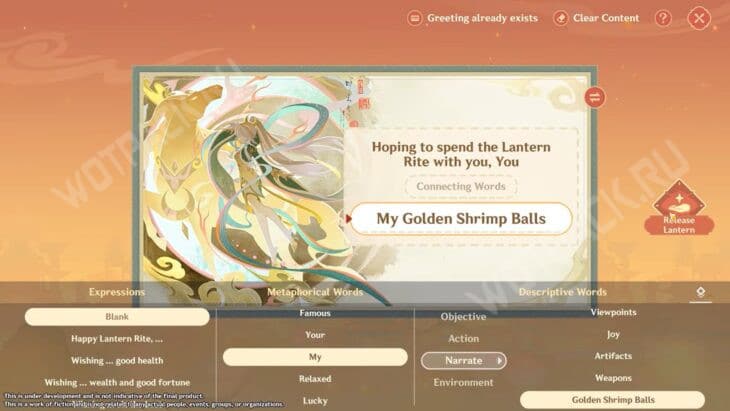
Task: Open the Environment category
Action: tap(463, 382)
